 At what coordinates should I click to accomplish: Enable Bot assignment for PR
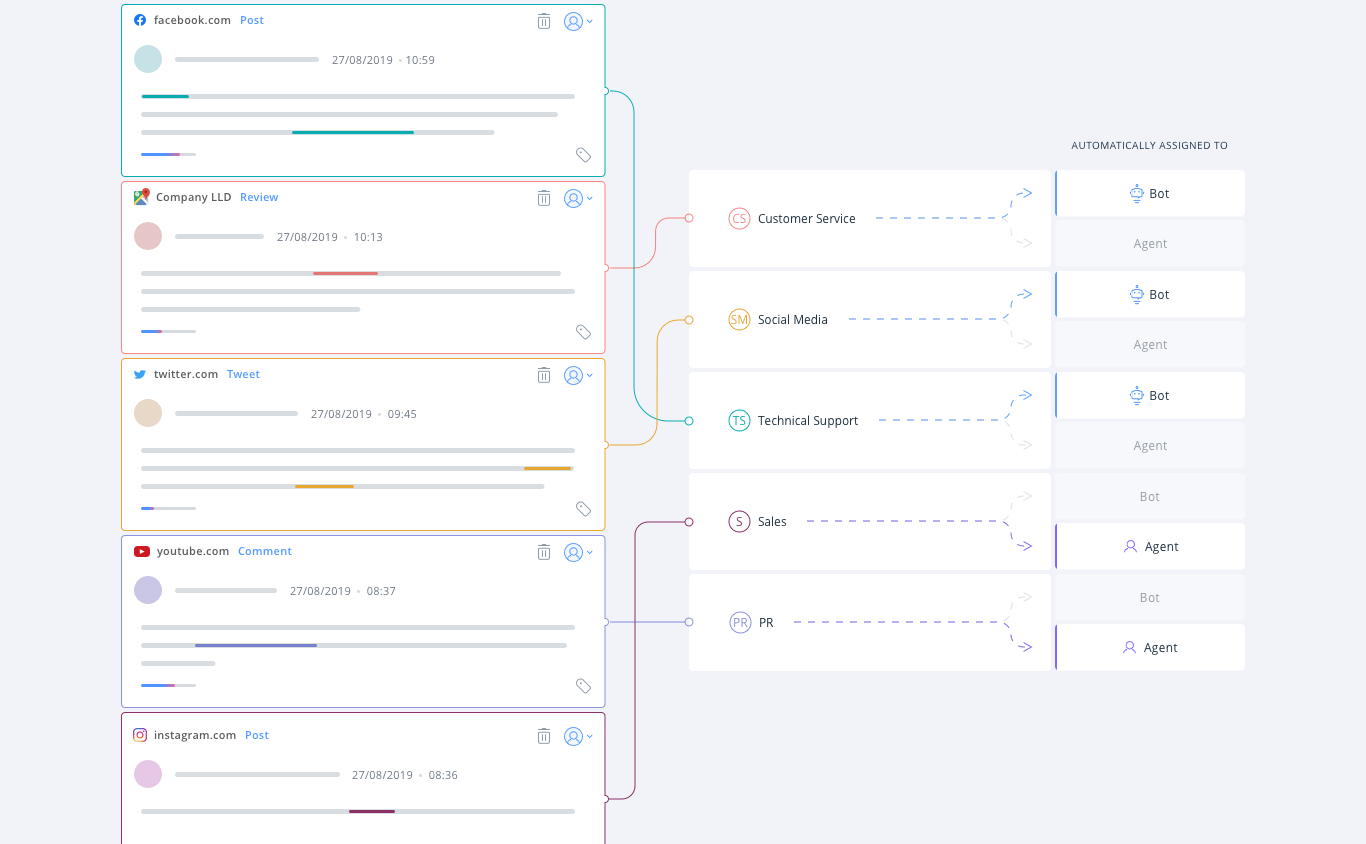[1149, 597]
